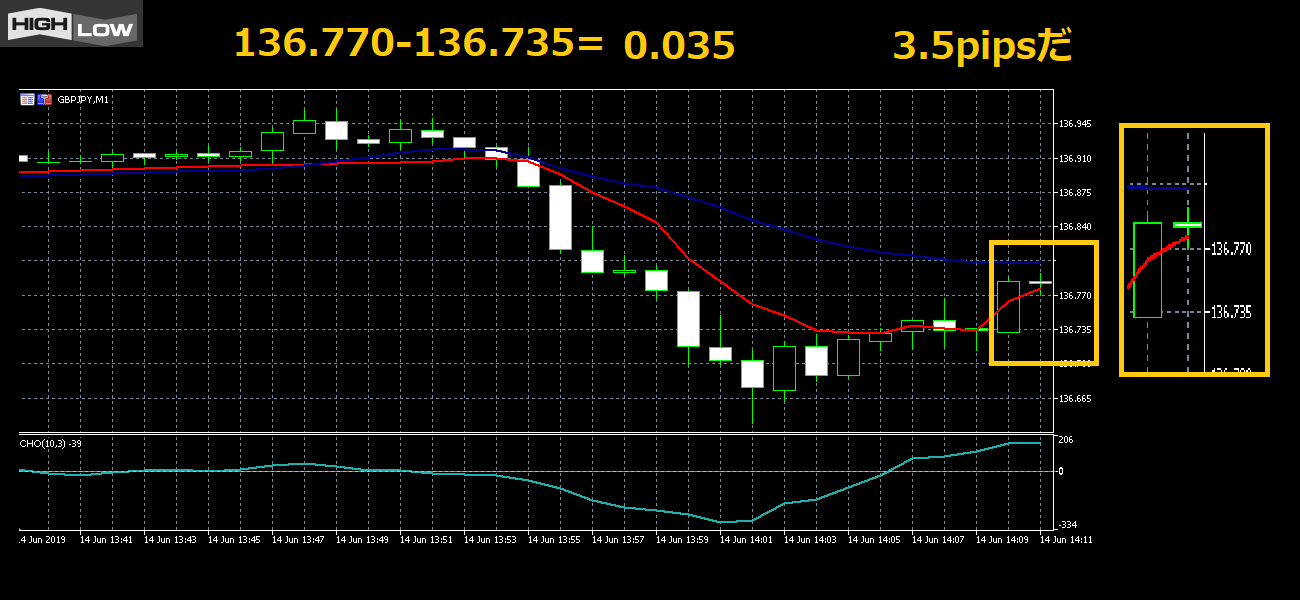Click the 136.735 label in enlarged inset

point(1230,312)
